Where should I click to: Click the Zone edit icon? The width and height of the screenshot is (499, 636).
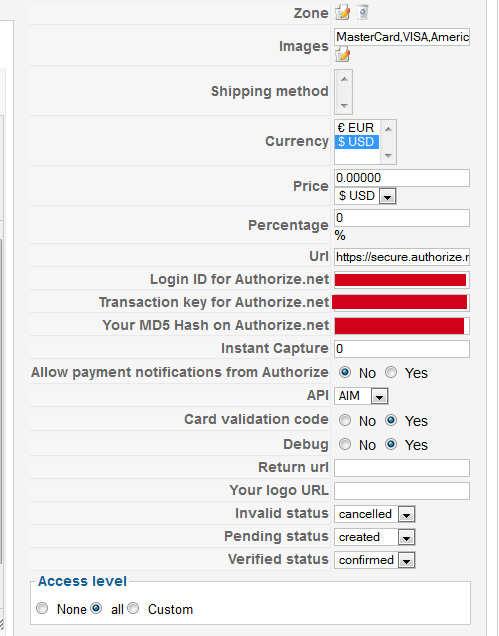point(342,13)
